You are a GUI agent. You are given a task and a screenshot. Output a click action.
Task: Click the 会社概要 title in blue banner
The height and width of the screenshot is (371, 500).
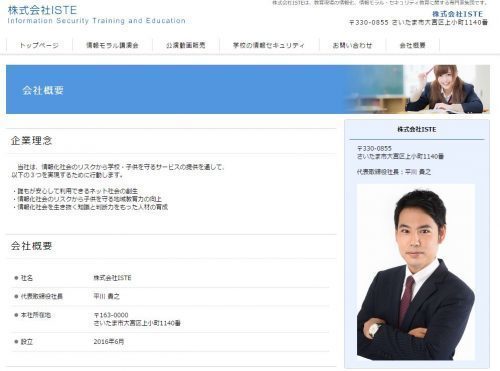pyautogui.click(x=43, y=90)
